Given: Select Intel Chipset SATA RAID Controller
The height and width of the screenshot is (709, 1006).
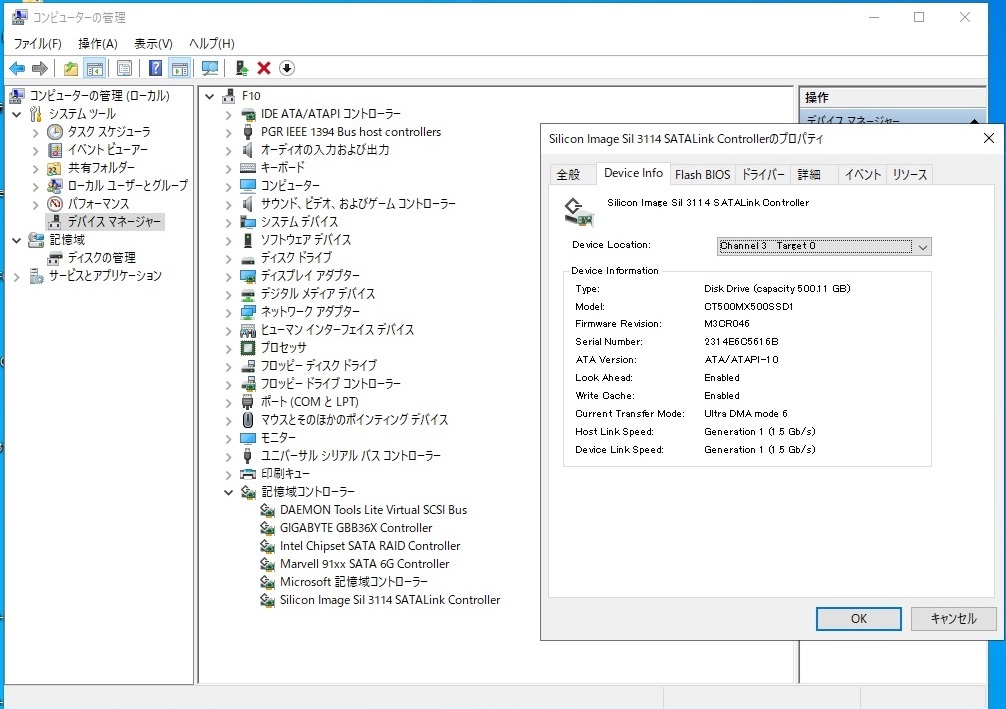Looking at the screenshot, I should tap(370, 546).
